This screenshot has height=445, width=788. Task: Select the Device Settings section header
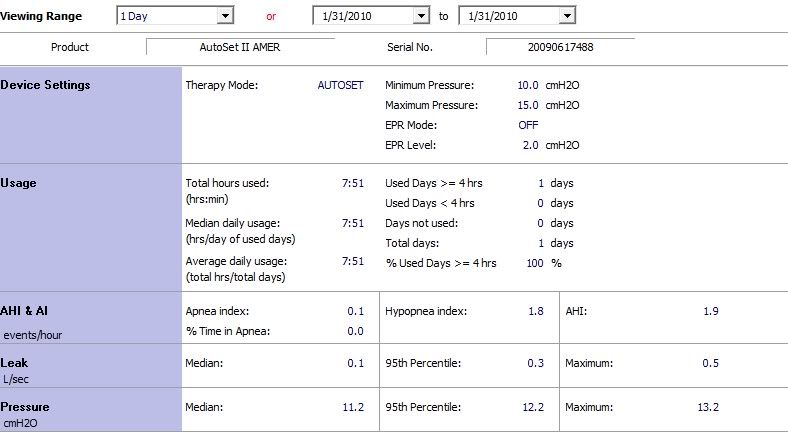point(46,85)
